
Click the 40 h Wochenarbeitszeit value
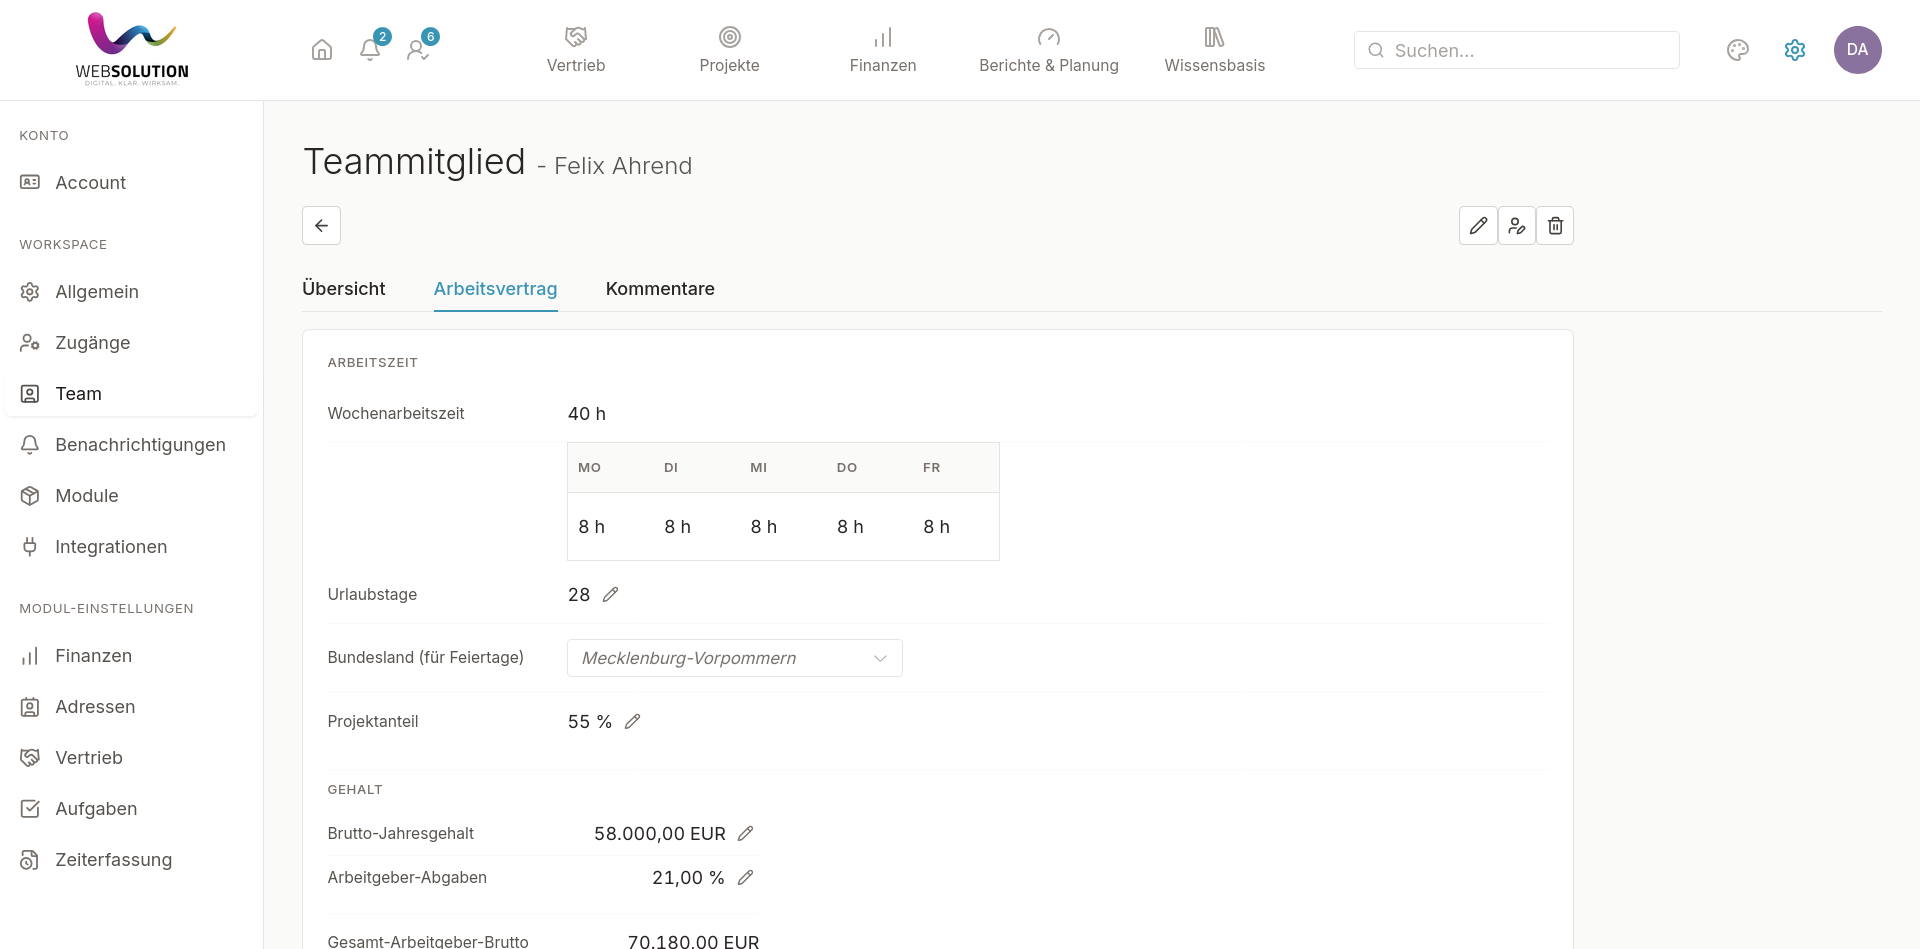(587, 414)
